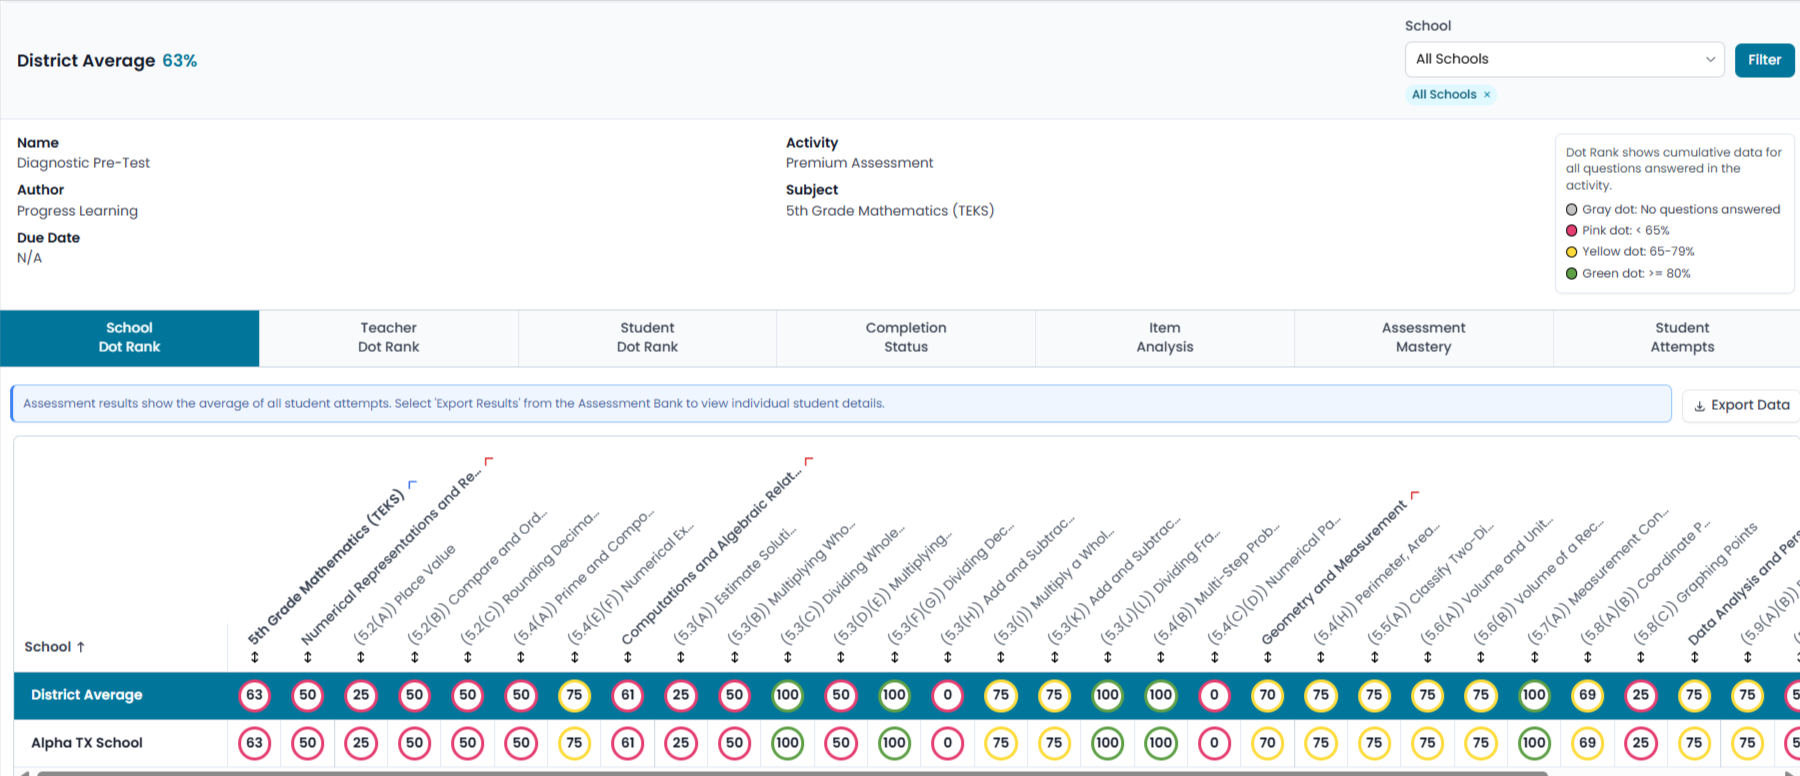Click the School column ascending sort arrow
This screenshot has height=776, width=1800.
point(81,647)
